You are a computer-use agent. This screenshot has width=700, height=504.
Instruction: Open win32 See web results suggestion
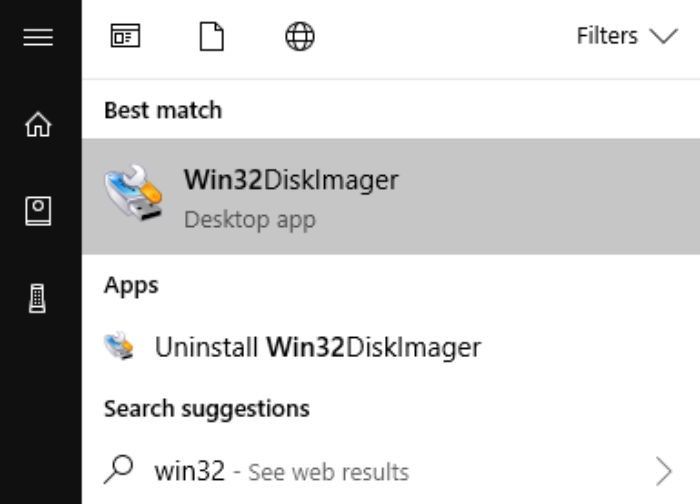[281, 471]
